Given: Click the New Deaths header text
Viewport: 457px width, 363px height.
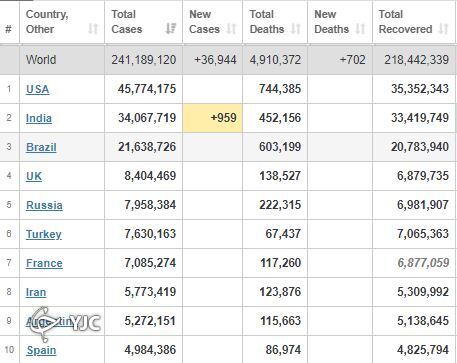Looking at the screenshot, I should (x=331, y=22).
